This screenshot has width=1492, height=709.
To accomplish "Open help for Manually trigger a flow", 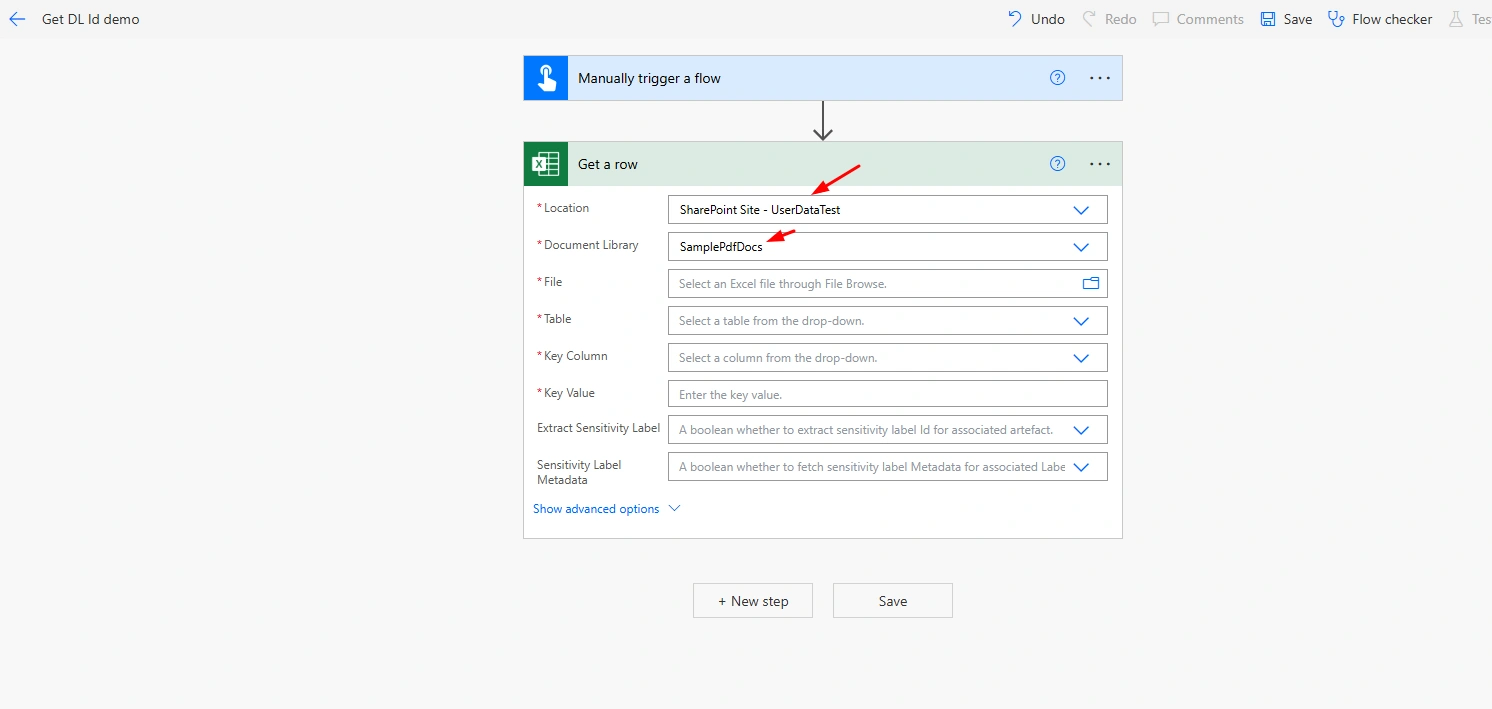I will 1058,78.
